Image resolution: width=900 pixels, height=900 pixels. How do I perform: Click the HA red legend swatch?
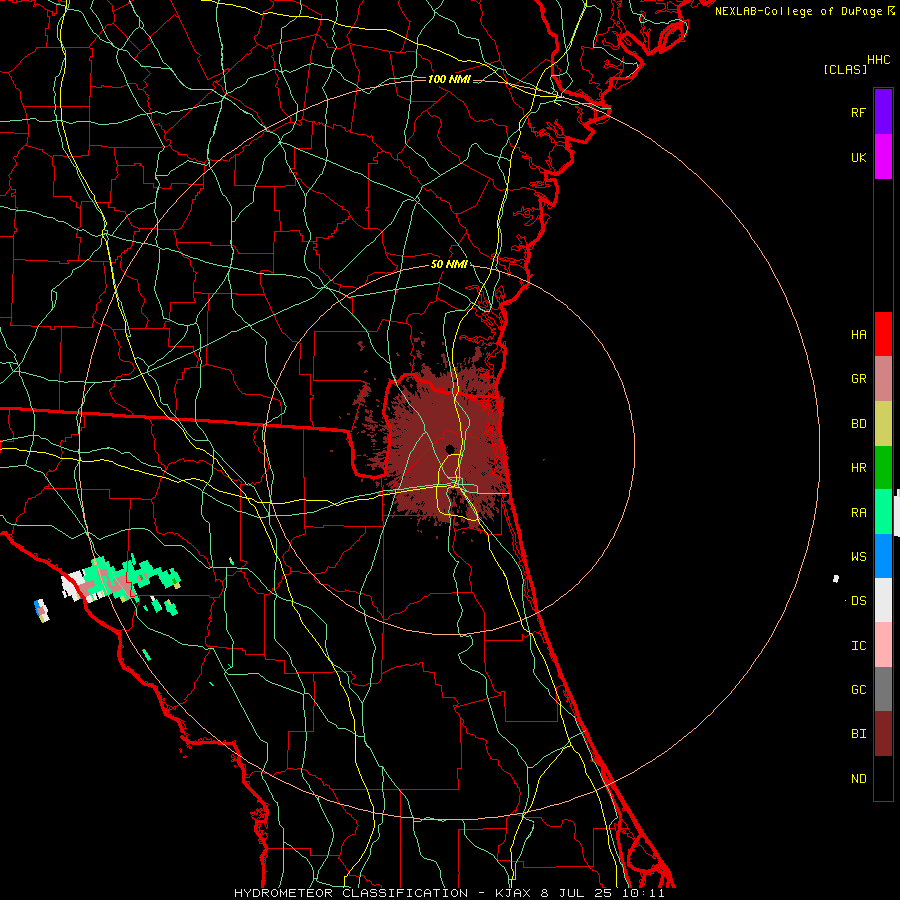click(x=883, y=334)
